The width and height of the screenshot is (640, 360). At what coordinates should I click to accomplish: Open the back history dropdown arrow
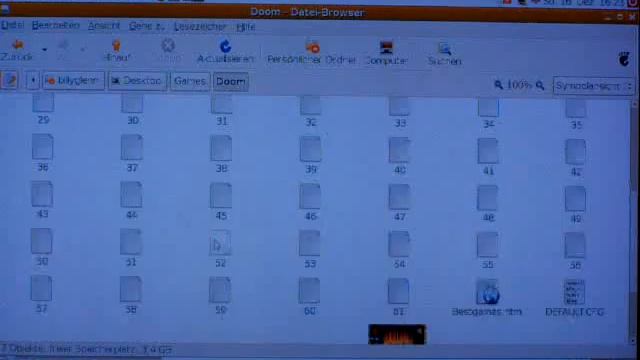[44, 50]
